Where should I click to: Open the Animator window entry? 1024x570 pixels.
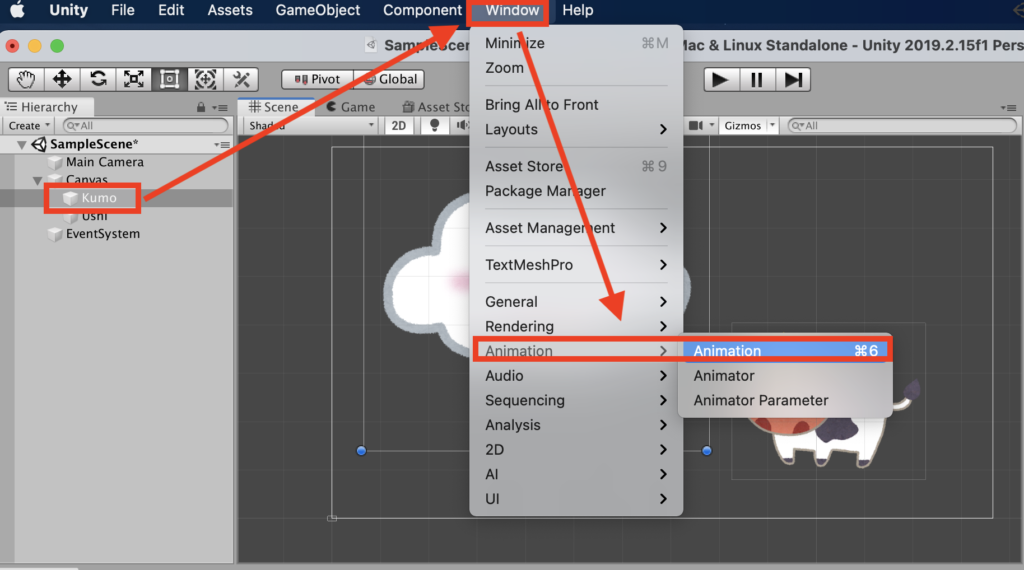click(x=786, y=375)
